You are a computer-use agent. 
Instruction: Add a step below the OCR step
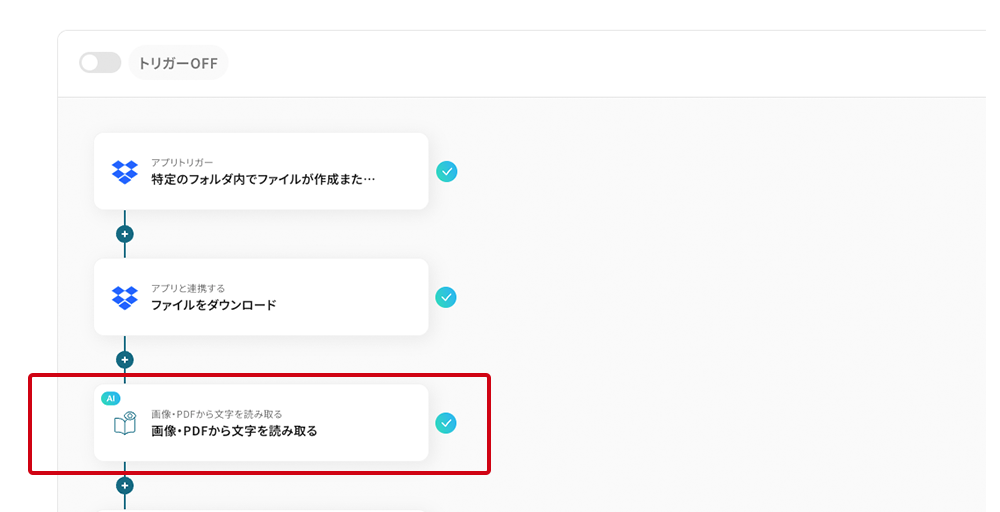click(x=125, y=485)
